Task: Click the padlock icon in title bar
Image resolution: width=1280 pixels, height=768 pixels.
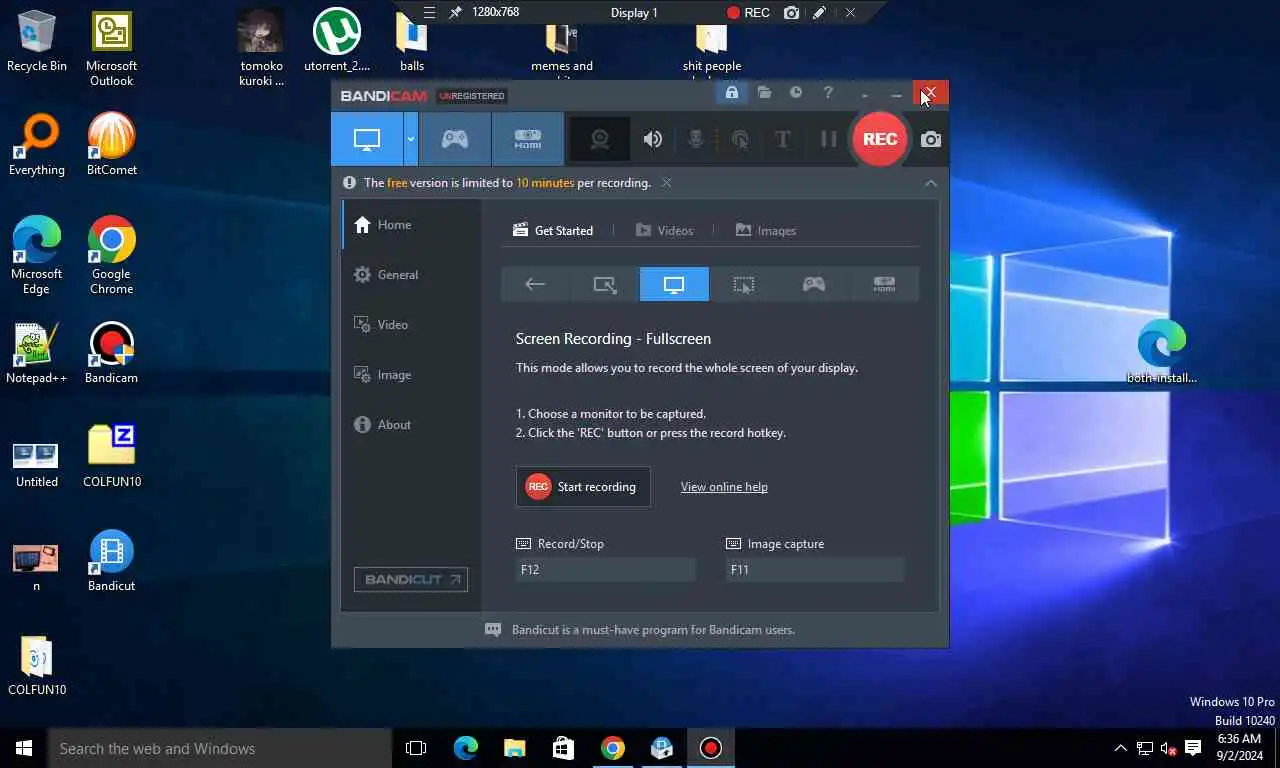Action: (732, 93)
